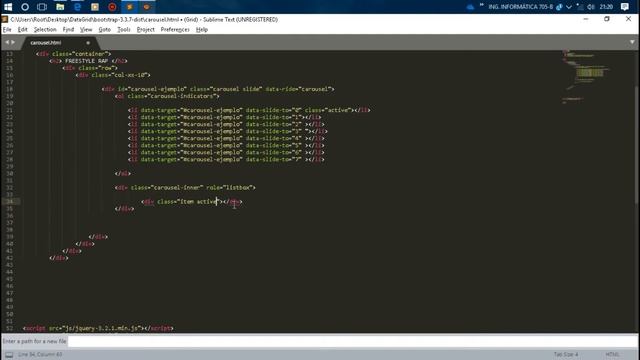Screen dimensions: 640x360
Task: Show hidden system tray icons
Action: point(569,7)
